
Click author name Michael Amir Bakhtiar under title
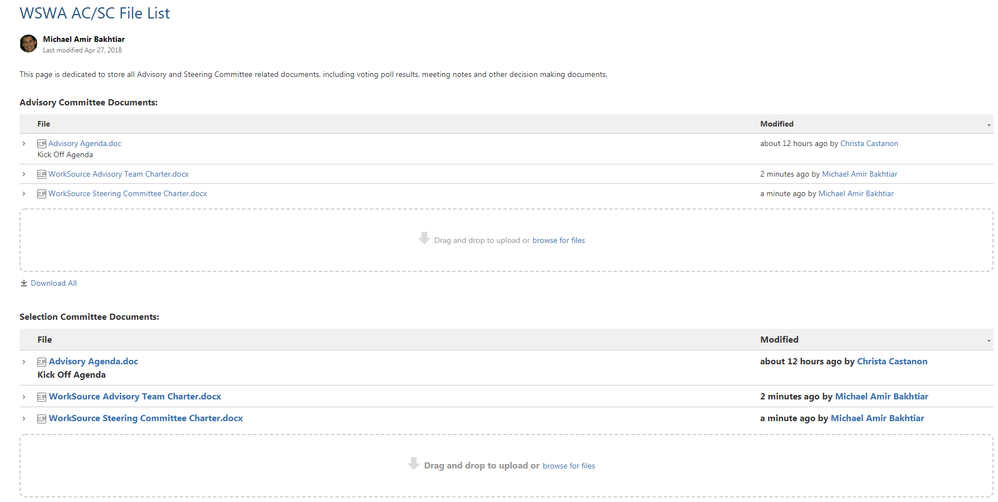click(83, 39)
